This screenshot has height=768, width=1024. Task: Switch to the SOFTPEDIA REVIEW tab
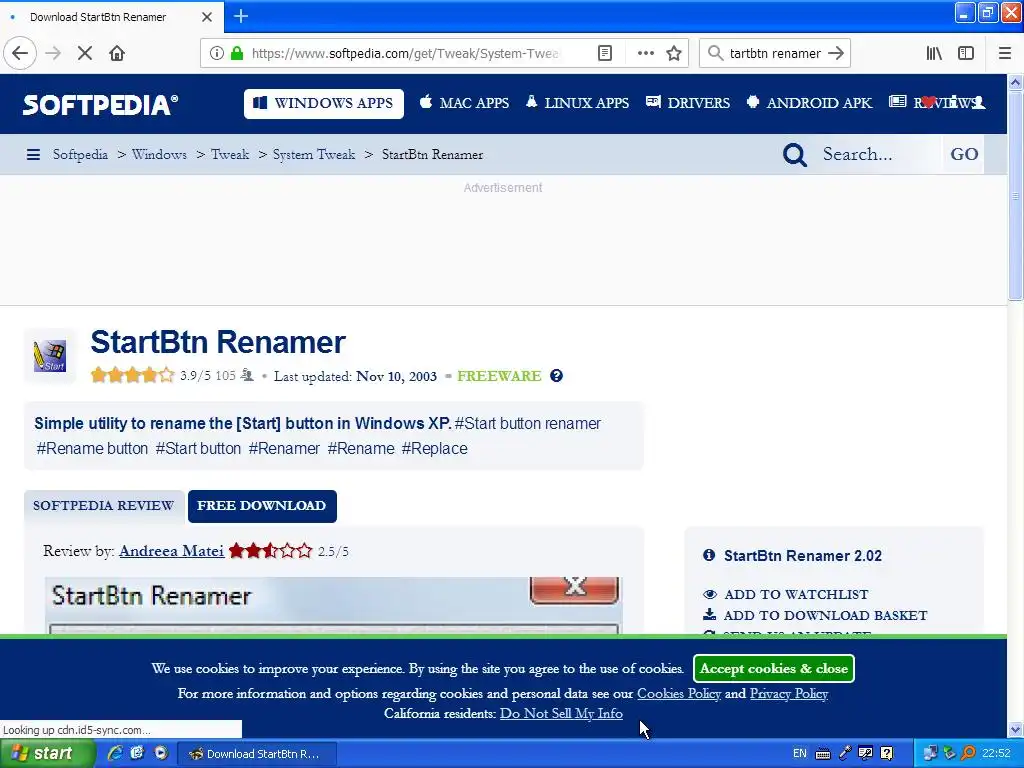click(103, 505)
